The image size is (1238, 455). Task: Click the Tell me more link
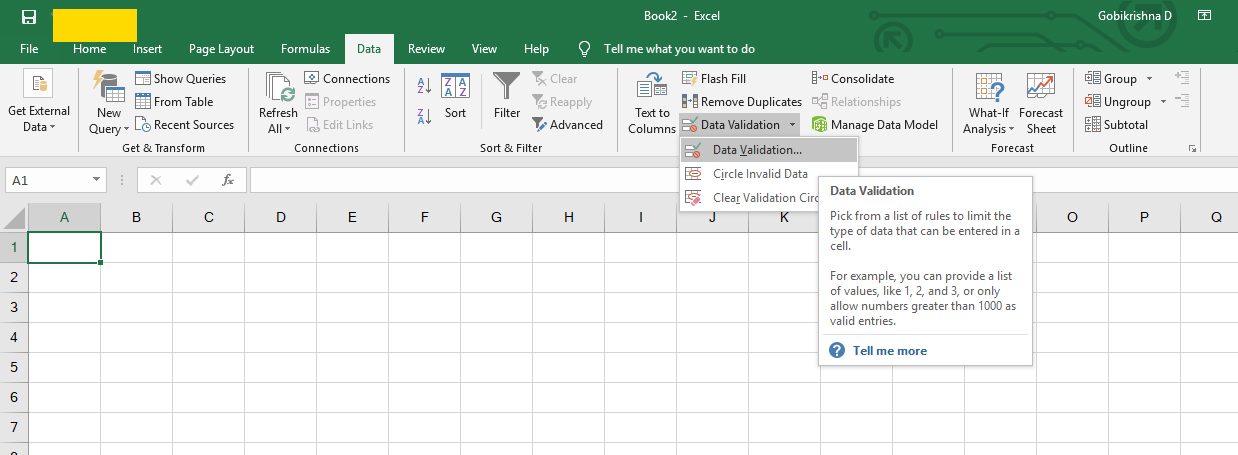click(x=889, y=351)
